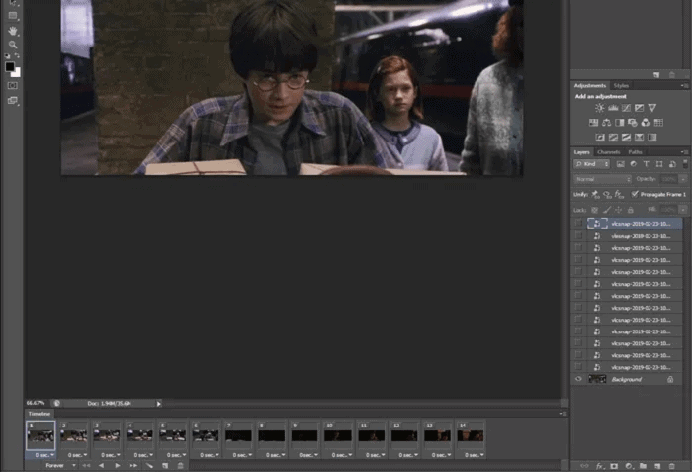
Task: Switch to the Styles tab
Action: [x=622, y=86]
